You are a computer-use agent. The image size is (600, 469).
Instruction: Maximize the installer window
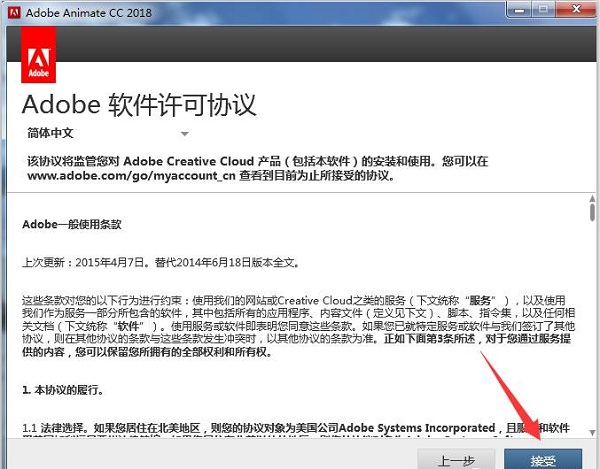click(x=541, y=9)
